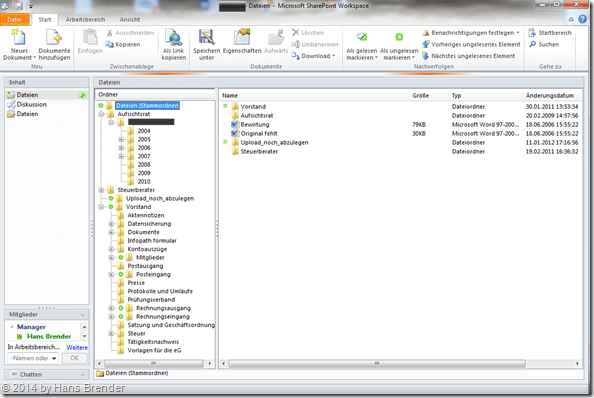Click Umbenennen in the ribbon

pos(315,44)
